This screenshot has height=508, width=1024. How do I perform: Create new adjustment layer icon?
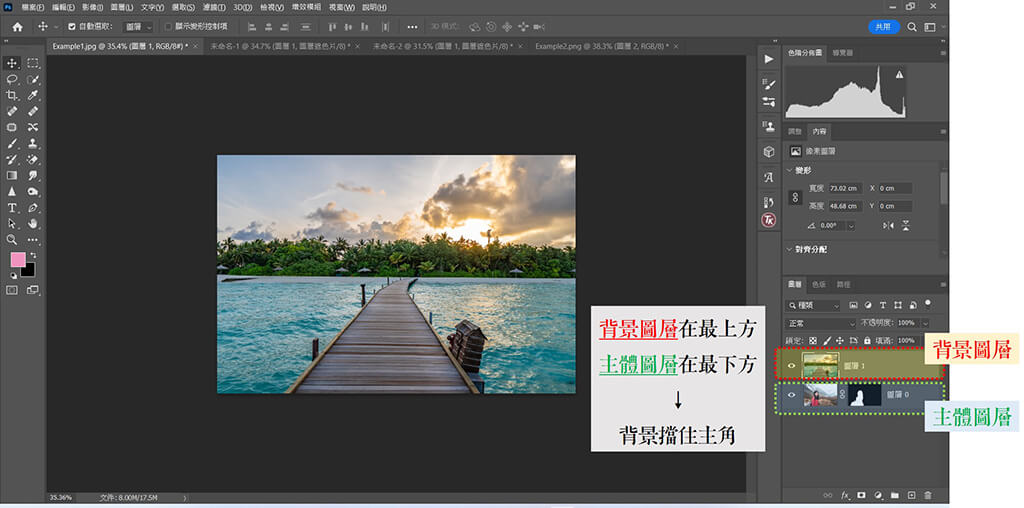[878, 496]
